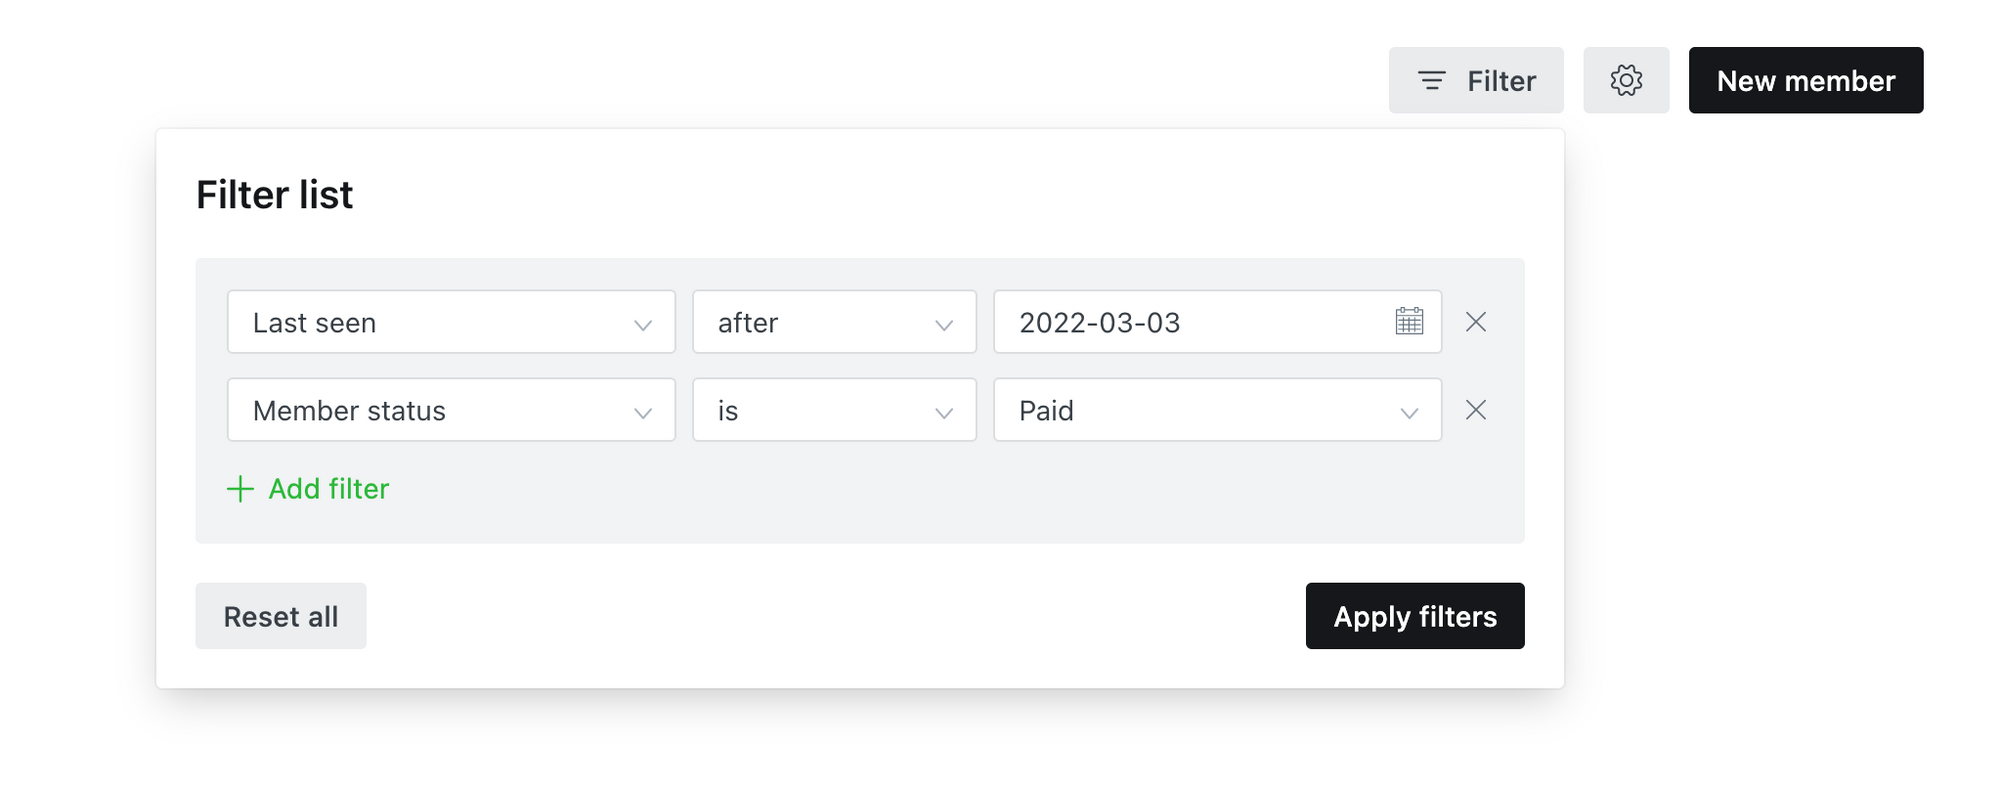
Task: Click the calendar icon in date field
Action: pyautogui.click(x=1408, y=322)
